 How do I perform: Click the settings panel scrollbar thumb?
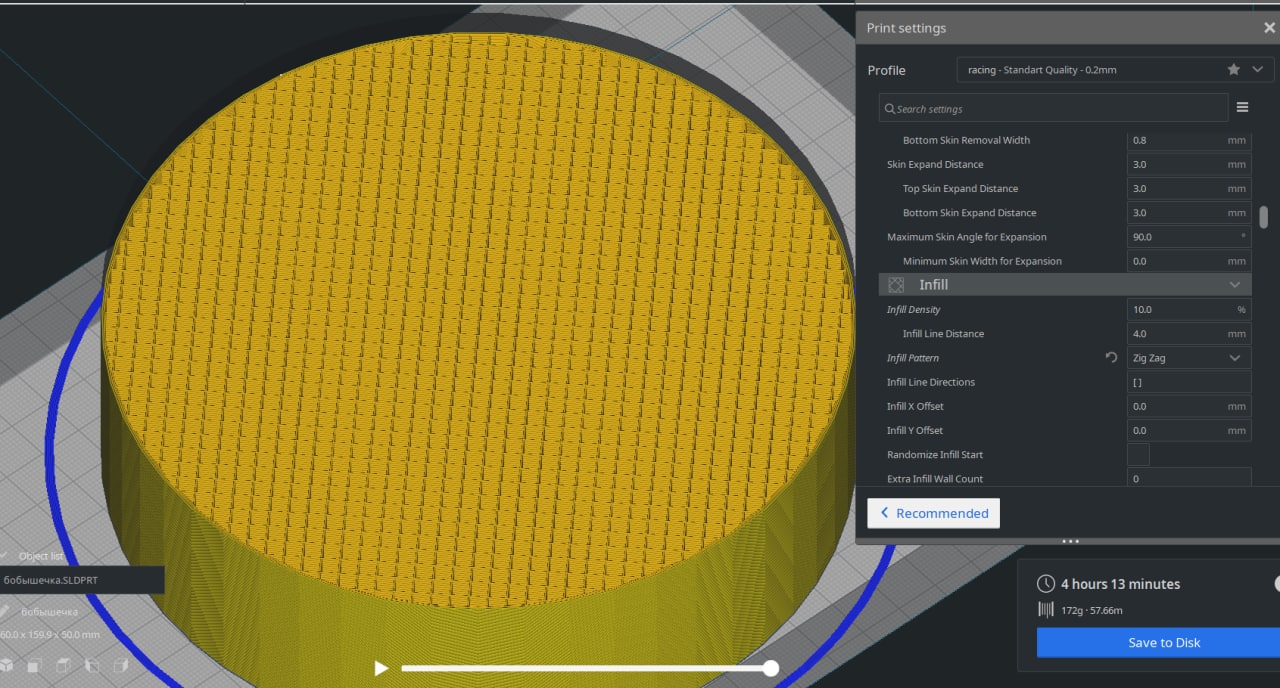1264,217
